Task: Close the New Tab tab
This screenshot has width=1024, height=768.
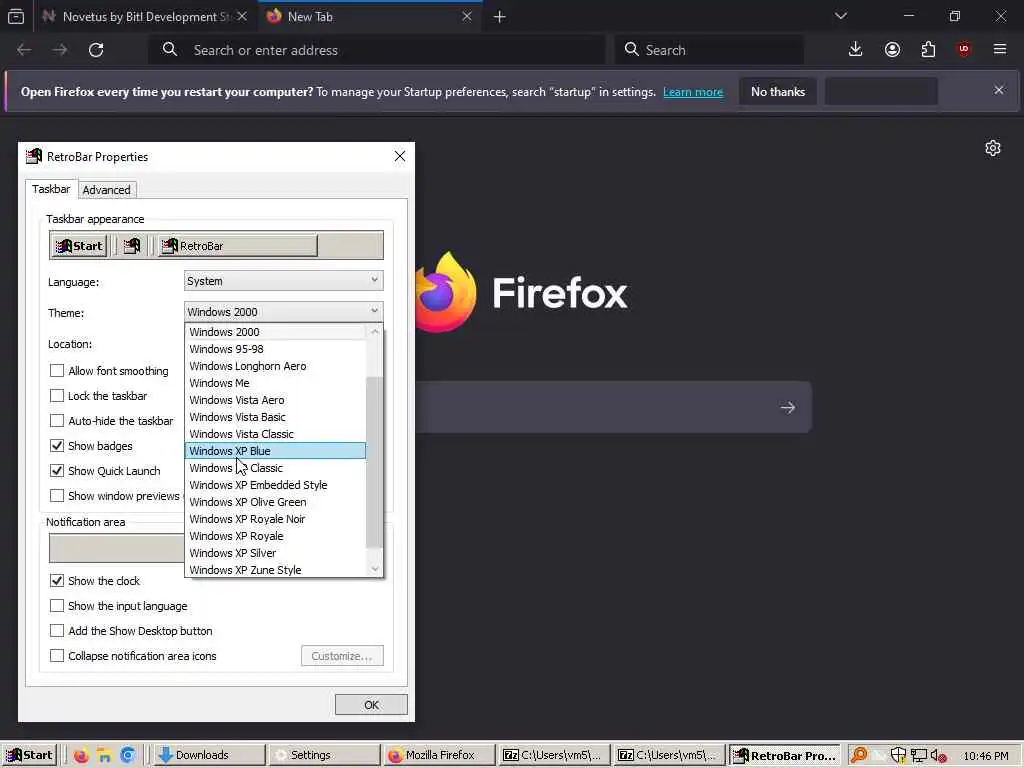Action: click(x=467, y=16)
